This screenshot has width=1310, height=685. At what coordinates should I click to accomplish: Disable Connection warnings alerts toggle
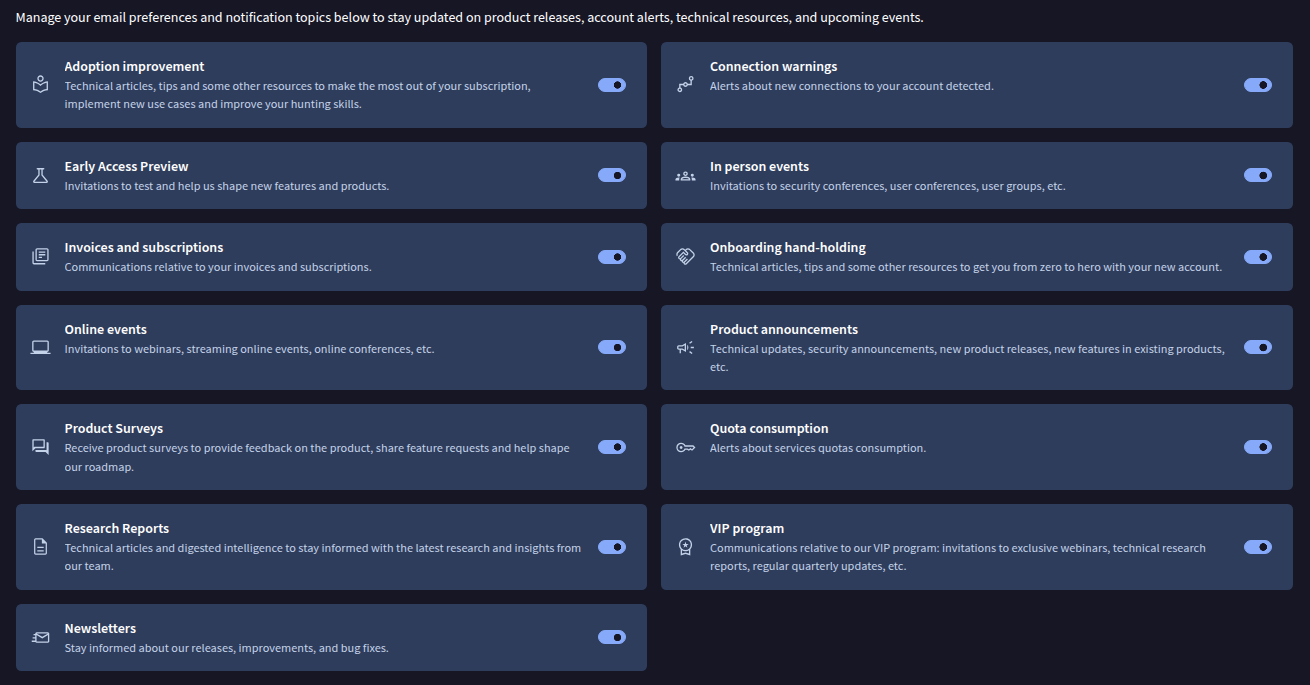coord(1258,85)
